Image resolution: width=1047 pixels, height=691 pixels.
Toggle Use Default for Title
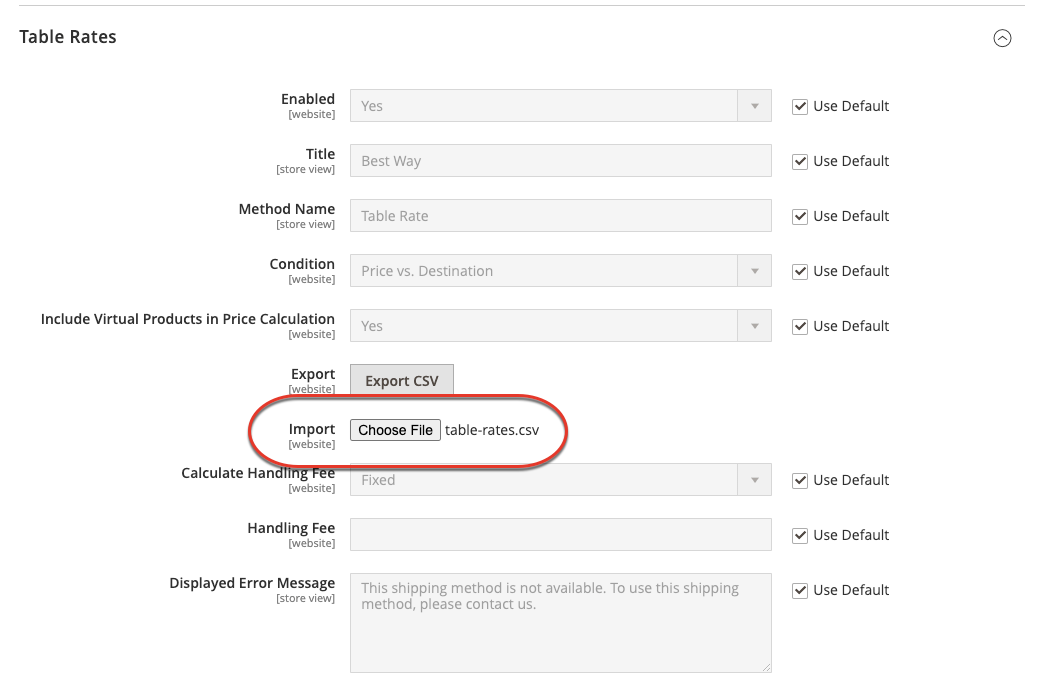tap(799, 162)
